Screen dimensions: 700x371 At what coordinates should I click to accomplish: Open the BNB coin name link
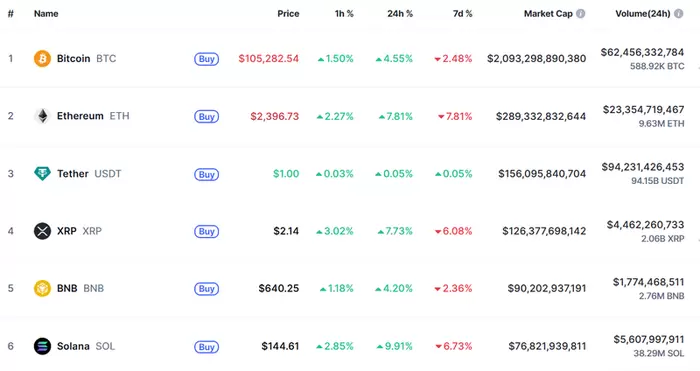coord(80,288)
